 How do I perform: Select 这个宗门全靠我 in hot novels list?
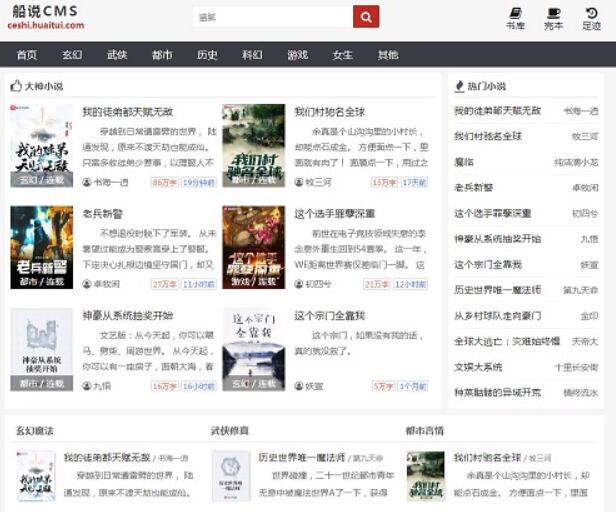pos(488,264)
